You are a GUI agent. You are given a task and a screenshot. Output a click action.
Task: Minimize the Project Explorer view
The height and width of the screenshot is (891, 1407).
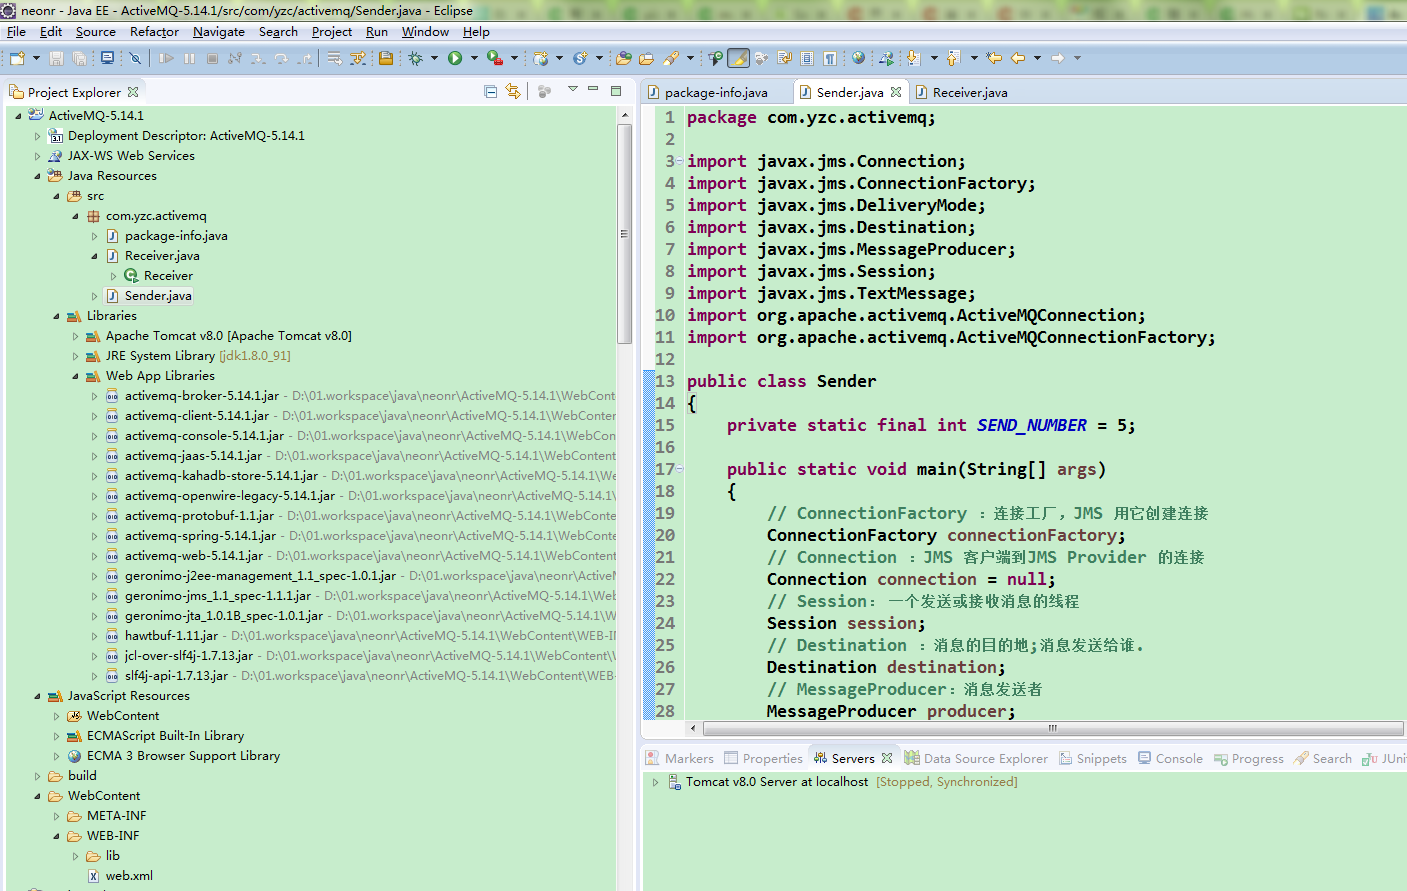click(593, 90)
